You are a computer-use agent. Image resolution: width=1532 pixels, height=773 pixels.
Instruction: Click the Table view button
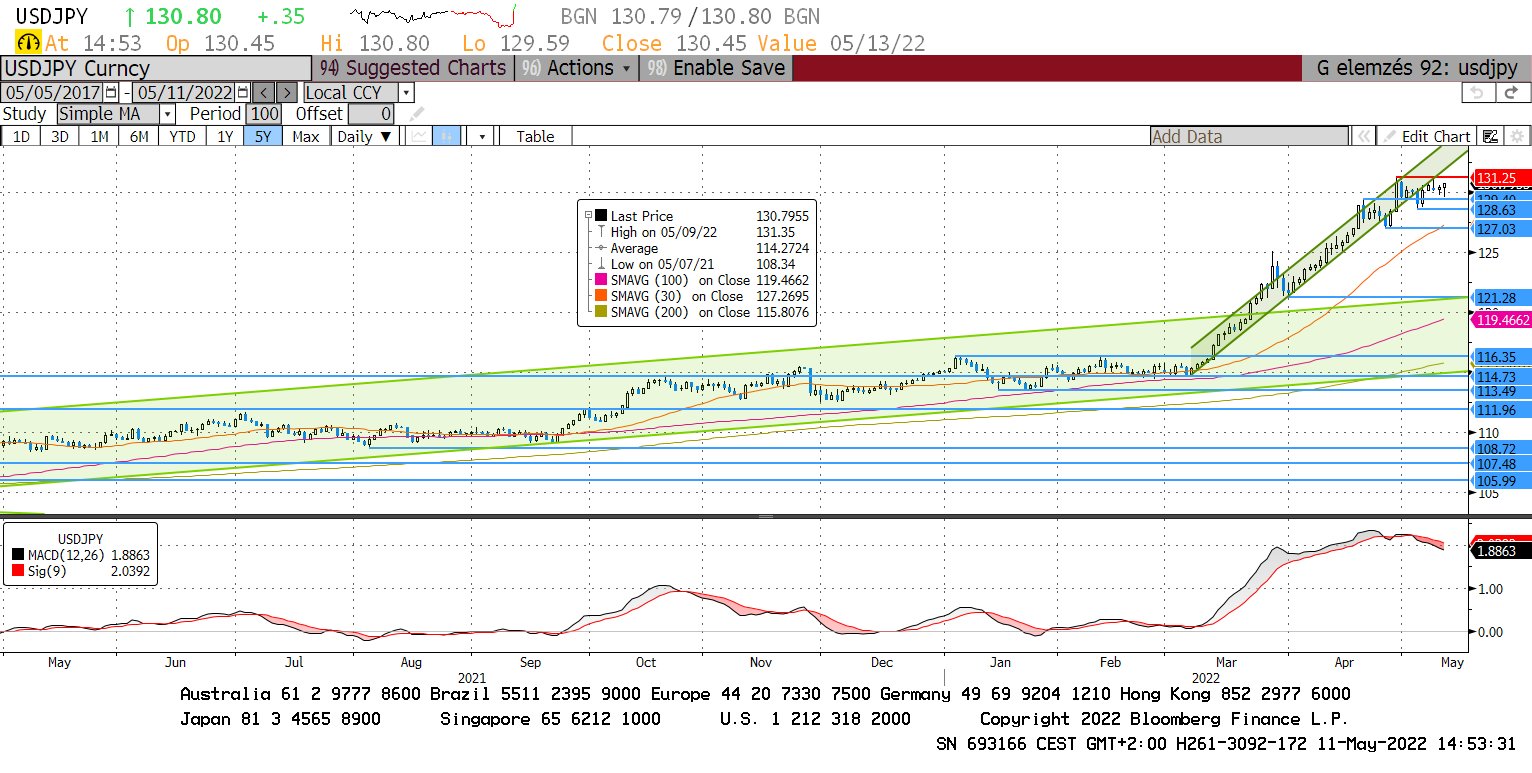(535, 136)
